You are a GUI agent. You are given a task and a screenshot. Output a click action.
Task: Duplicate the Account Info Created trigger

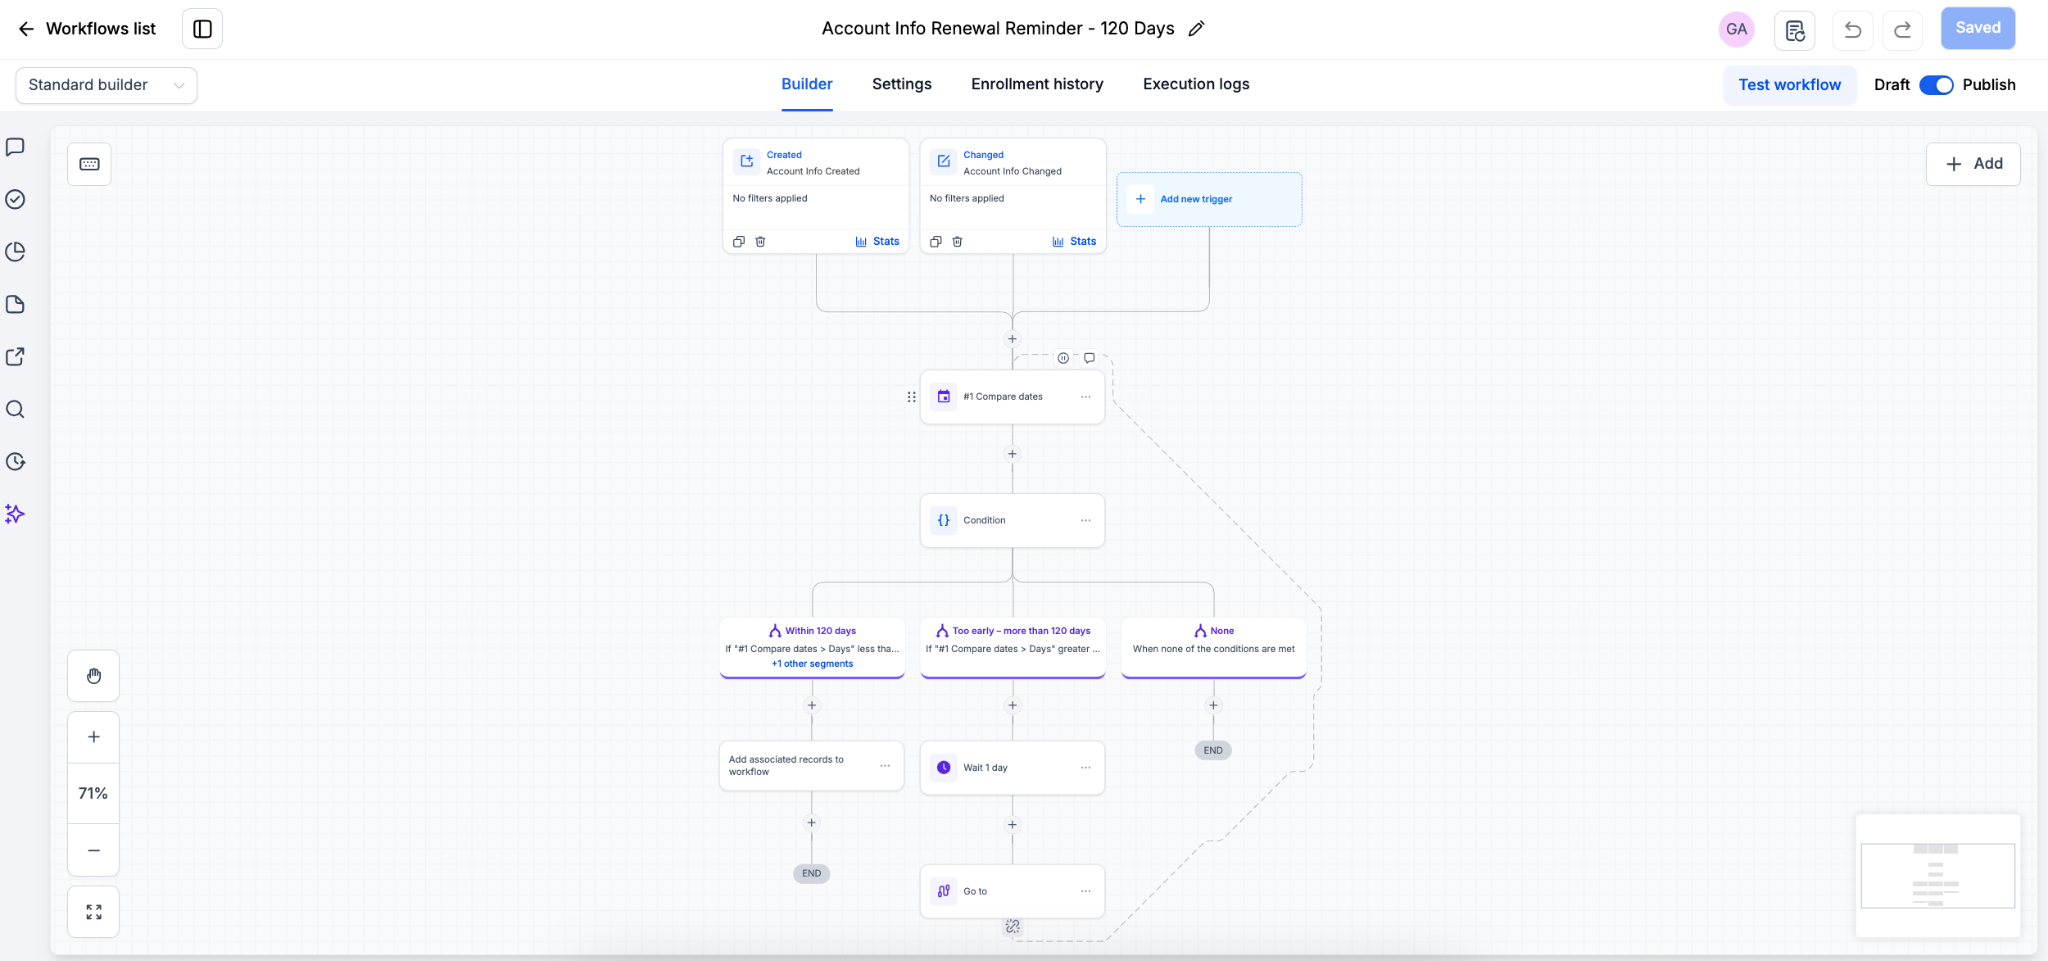click(x=739, y=241)
